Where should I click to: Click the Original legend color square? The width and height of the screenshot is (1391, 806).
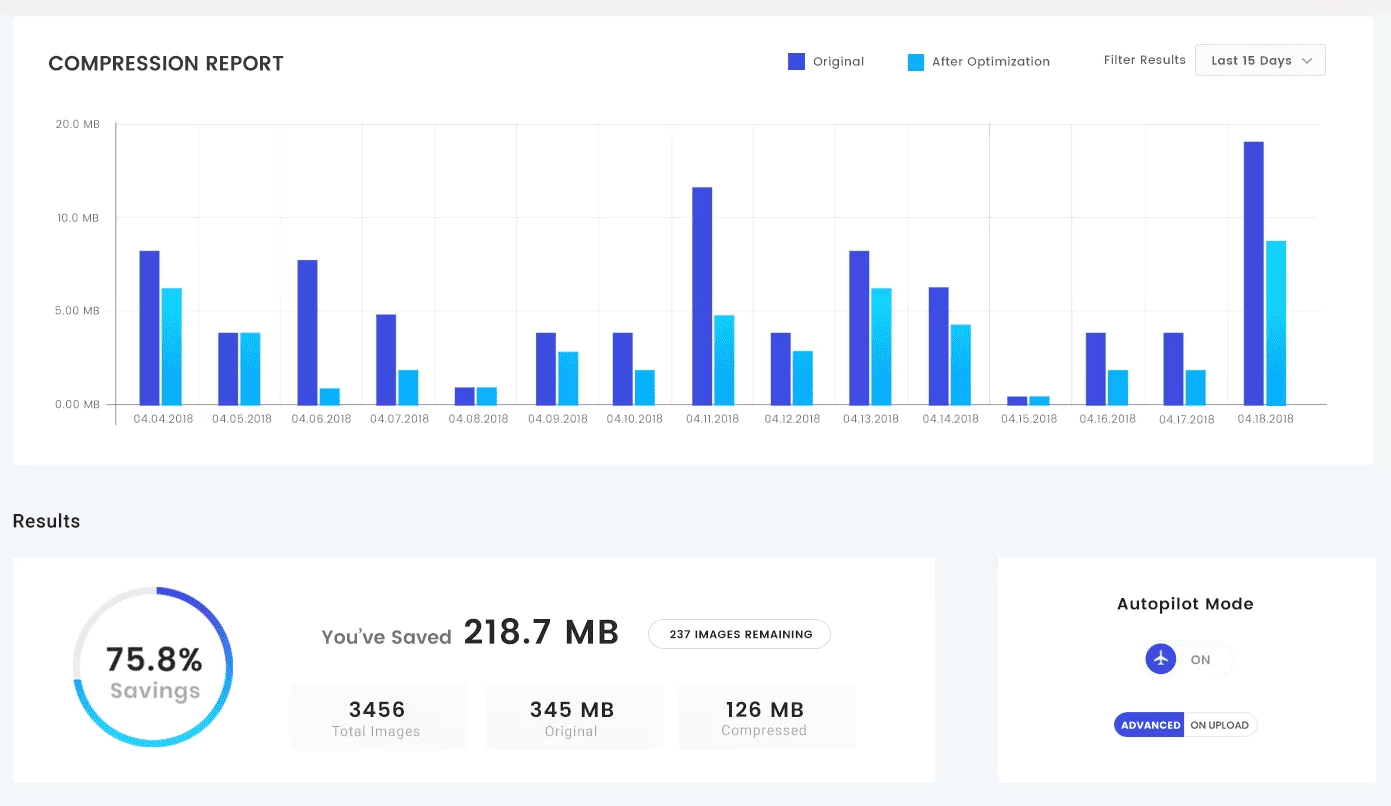coord(796,62)
